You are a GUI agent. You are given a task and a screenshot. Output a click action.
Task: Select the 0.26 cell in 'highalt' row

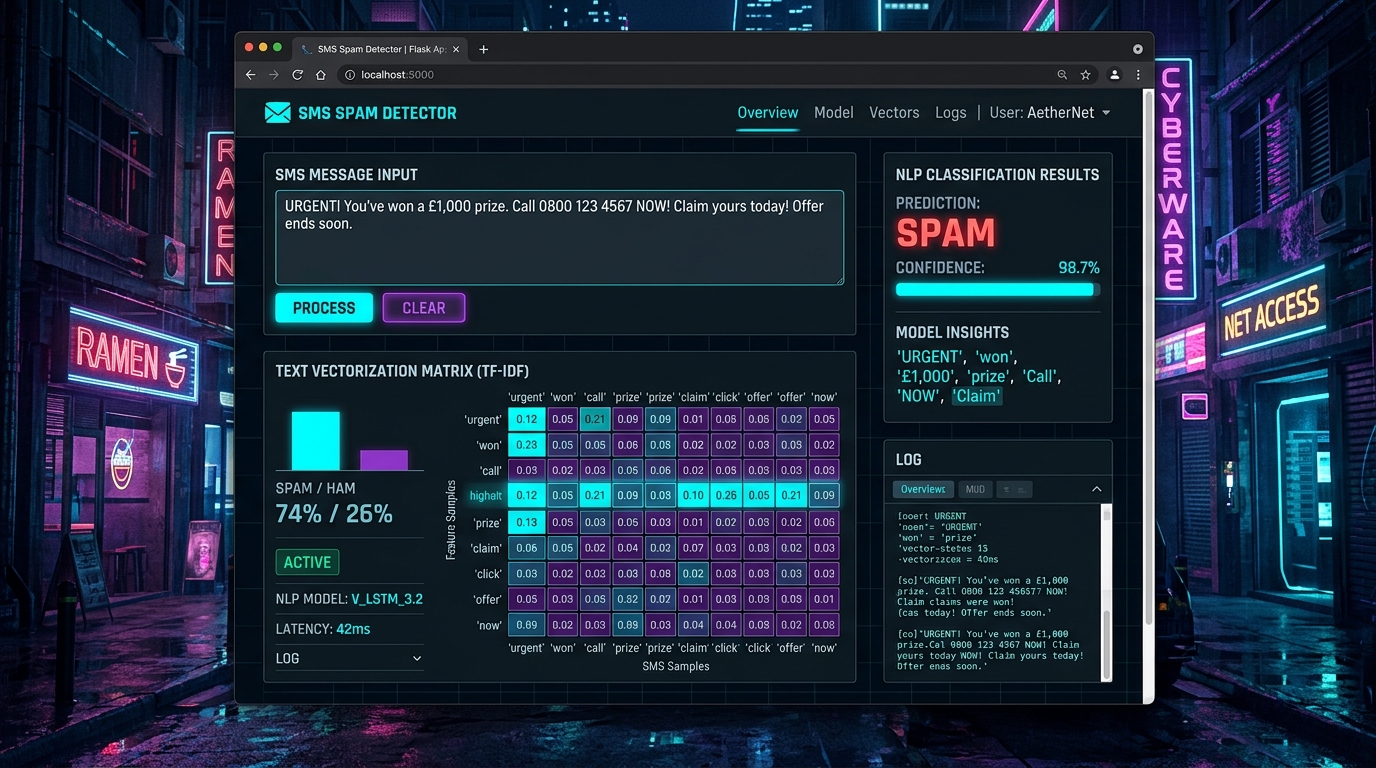coord(726,495)
